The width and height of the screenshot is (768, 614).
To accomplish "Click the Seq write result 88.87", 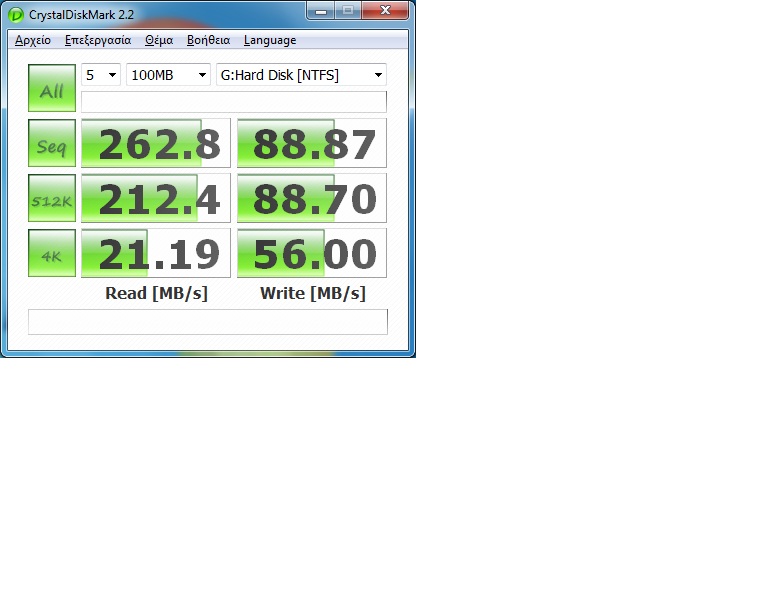I will point(312,143).
